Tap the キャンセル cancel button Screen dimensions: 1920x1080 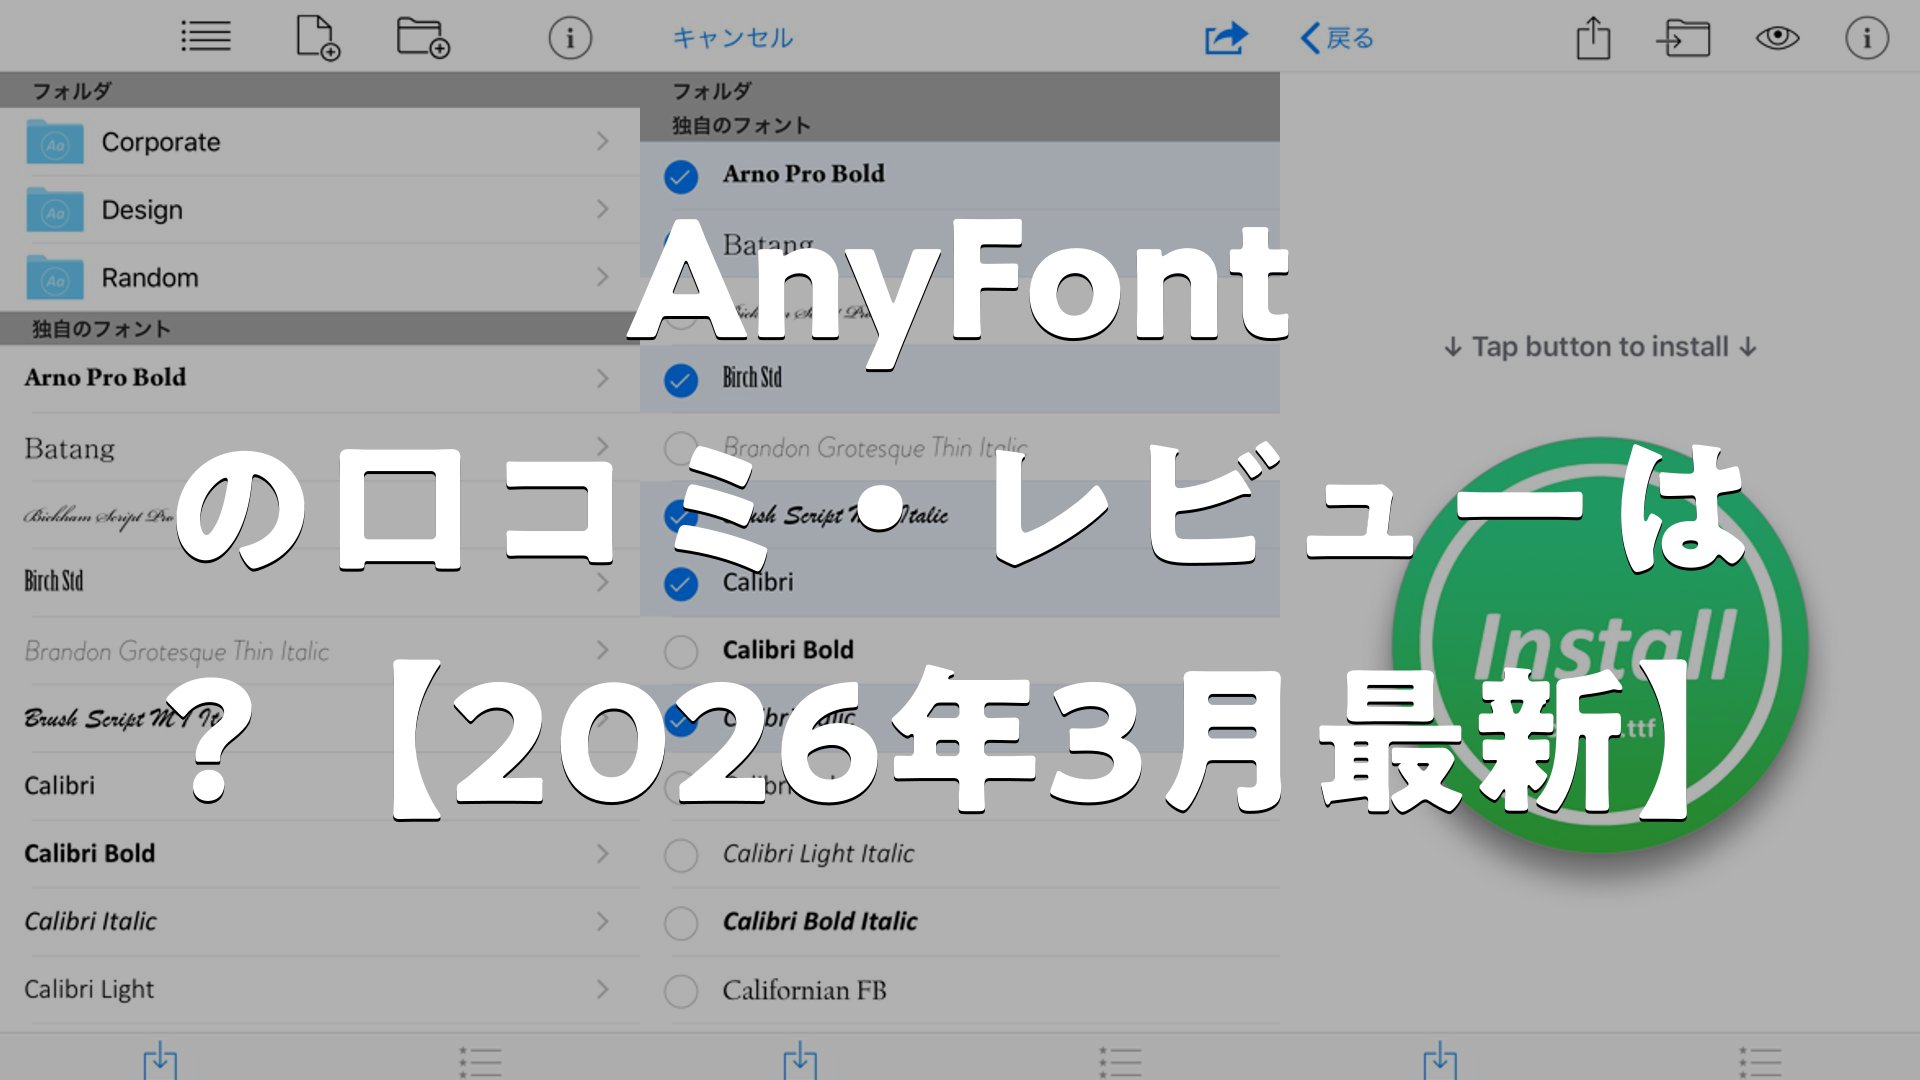[x=732, y=38]
